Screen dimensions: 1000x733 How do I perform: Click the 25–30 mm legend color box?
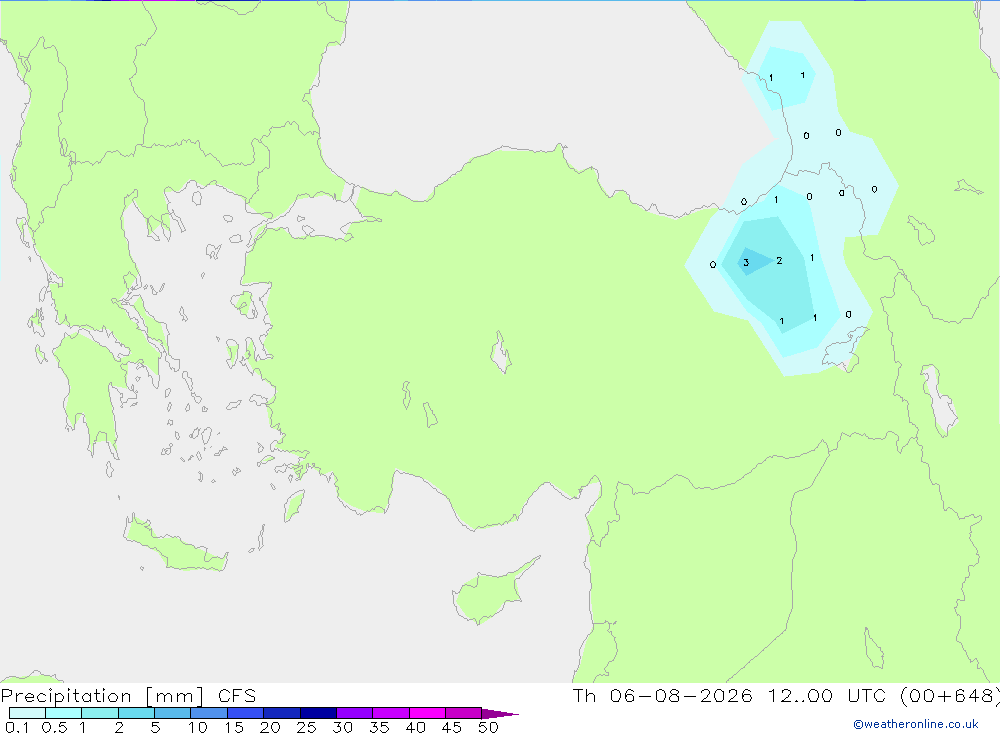coord(318,713)
